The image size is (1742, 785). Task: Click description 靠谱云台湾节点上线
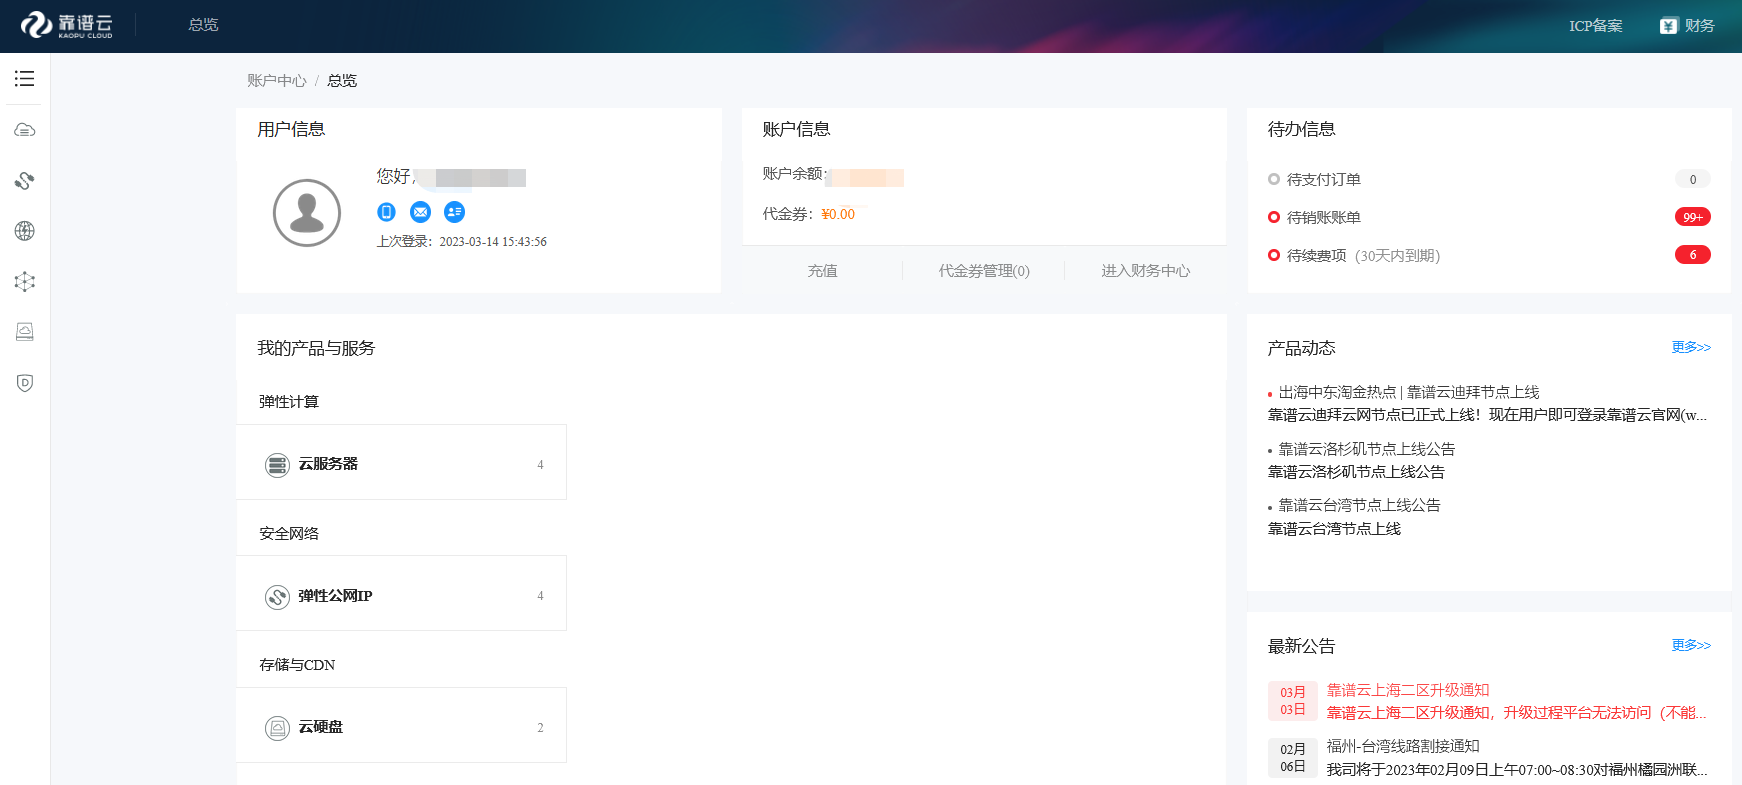pyautogui.click(x=1334, y=529)
